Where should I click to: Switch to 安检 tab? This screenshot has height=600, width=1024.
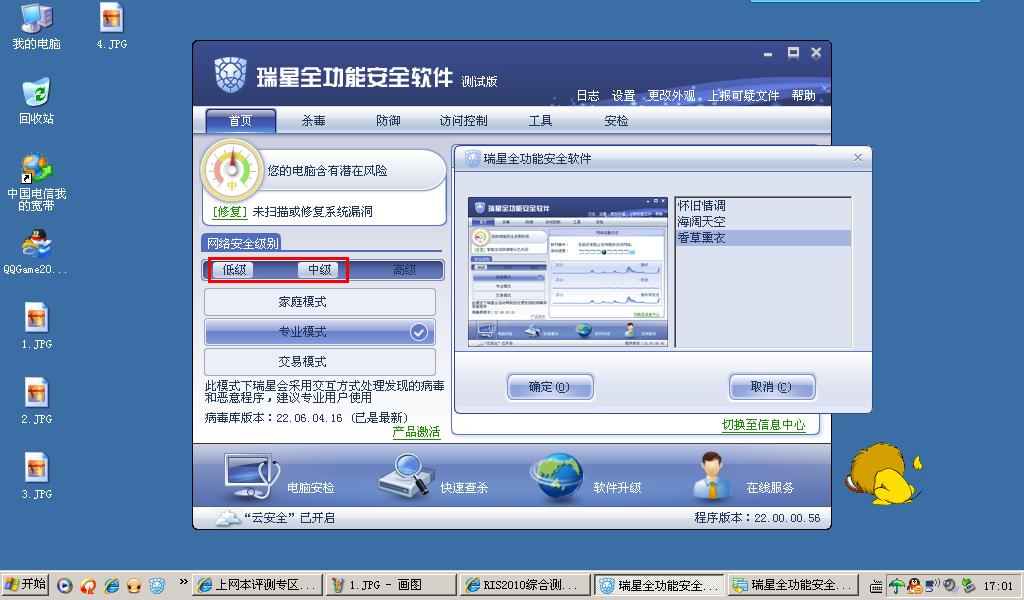[x=616, y=121]
